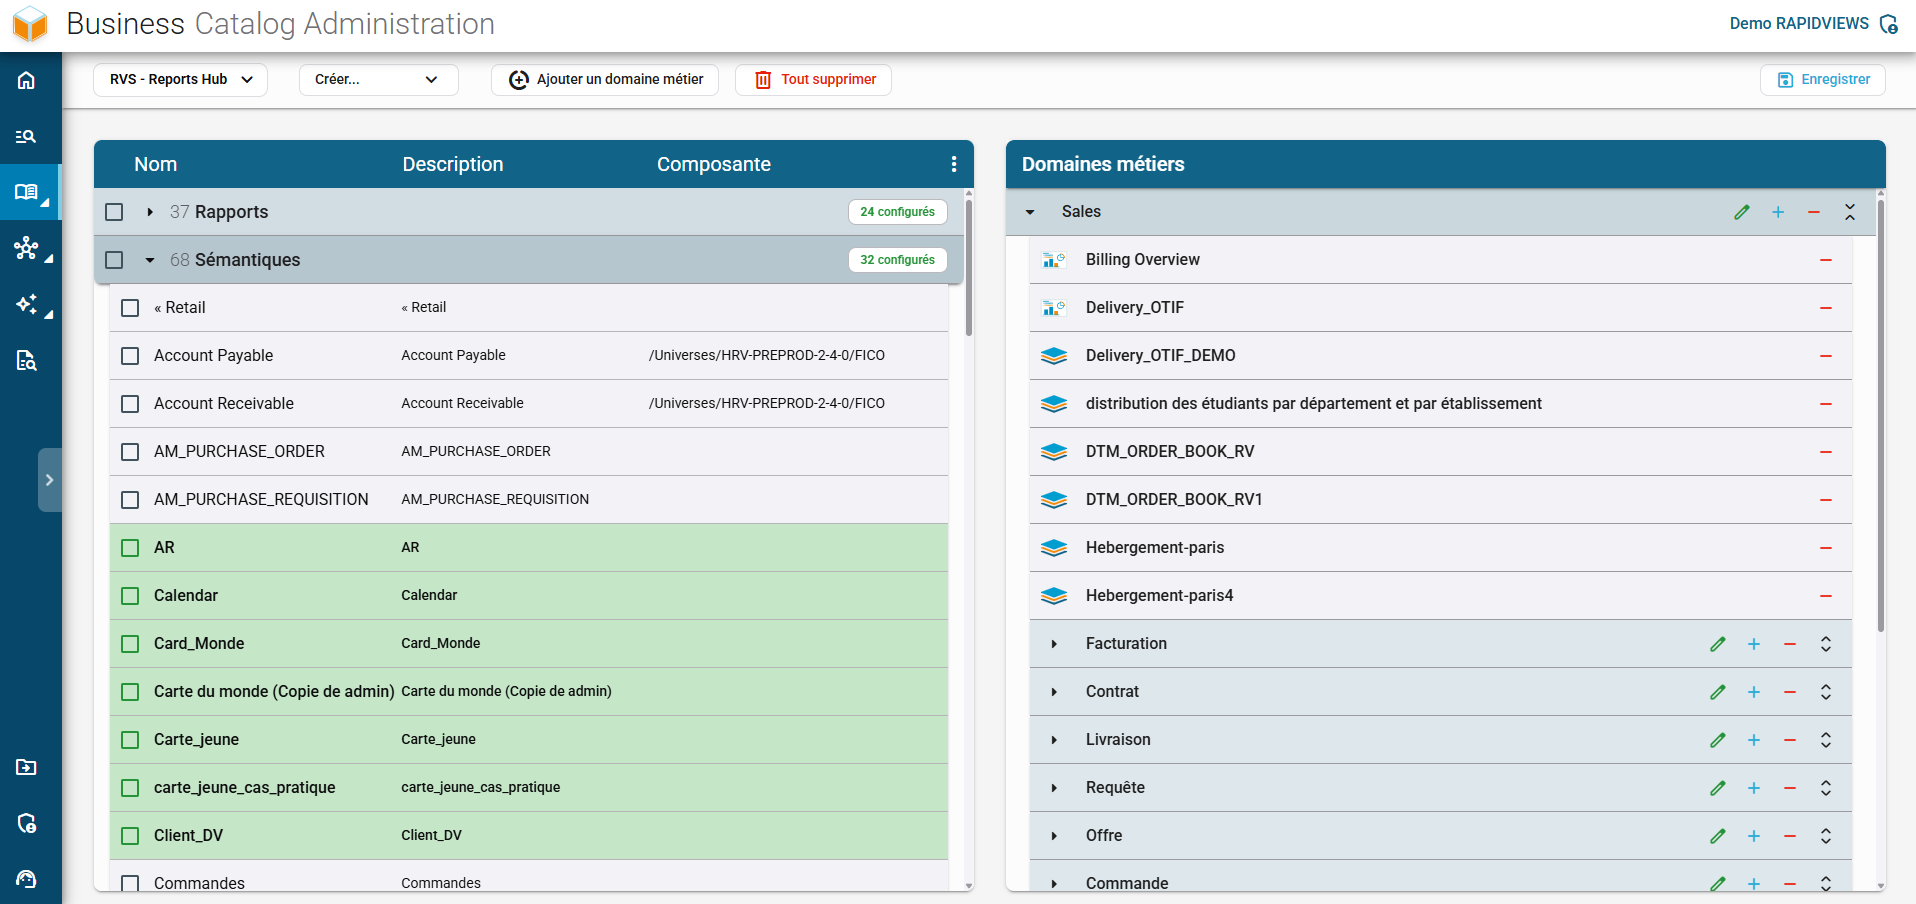Click the Delivery_OTIF_DEMO layers icon
Screen dimensions: 1916x904
click(x=1054, y=356)
